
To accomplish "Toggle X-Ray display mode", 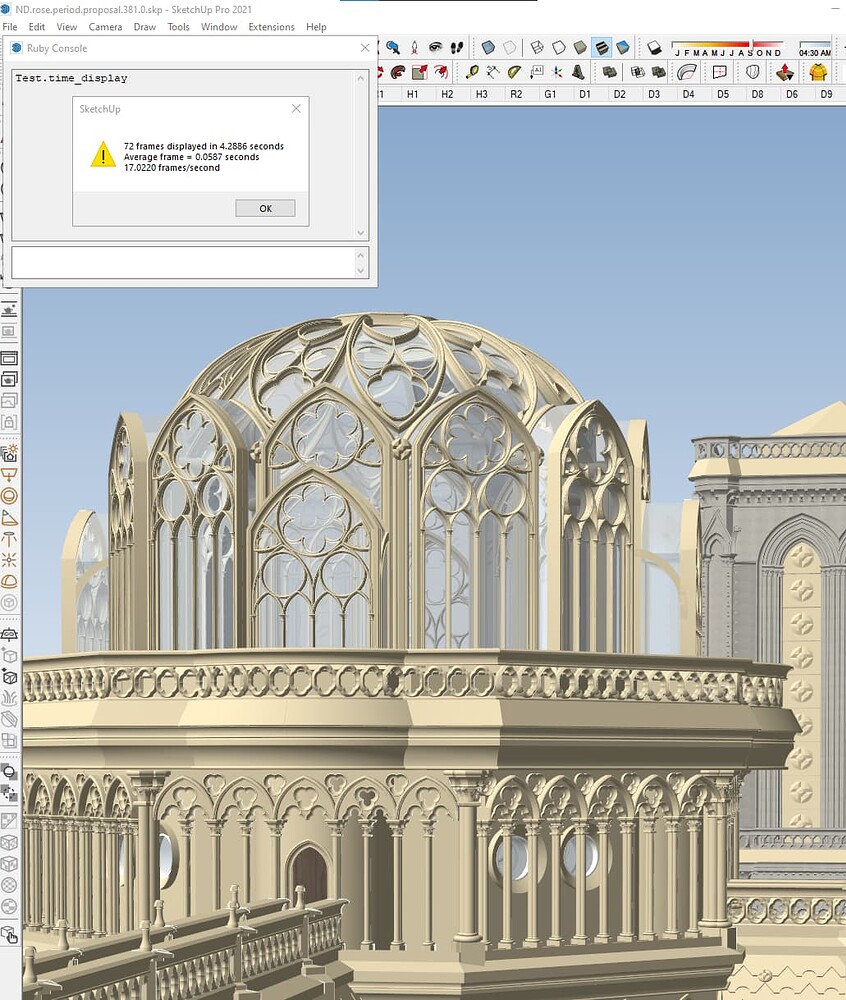I will pyautogui.click(x=486, y=47).
